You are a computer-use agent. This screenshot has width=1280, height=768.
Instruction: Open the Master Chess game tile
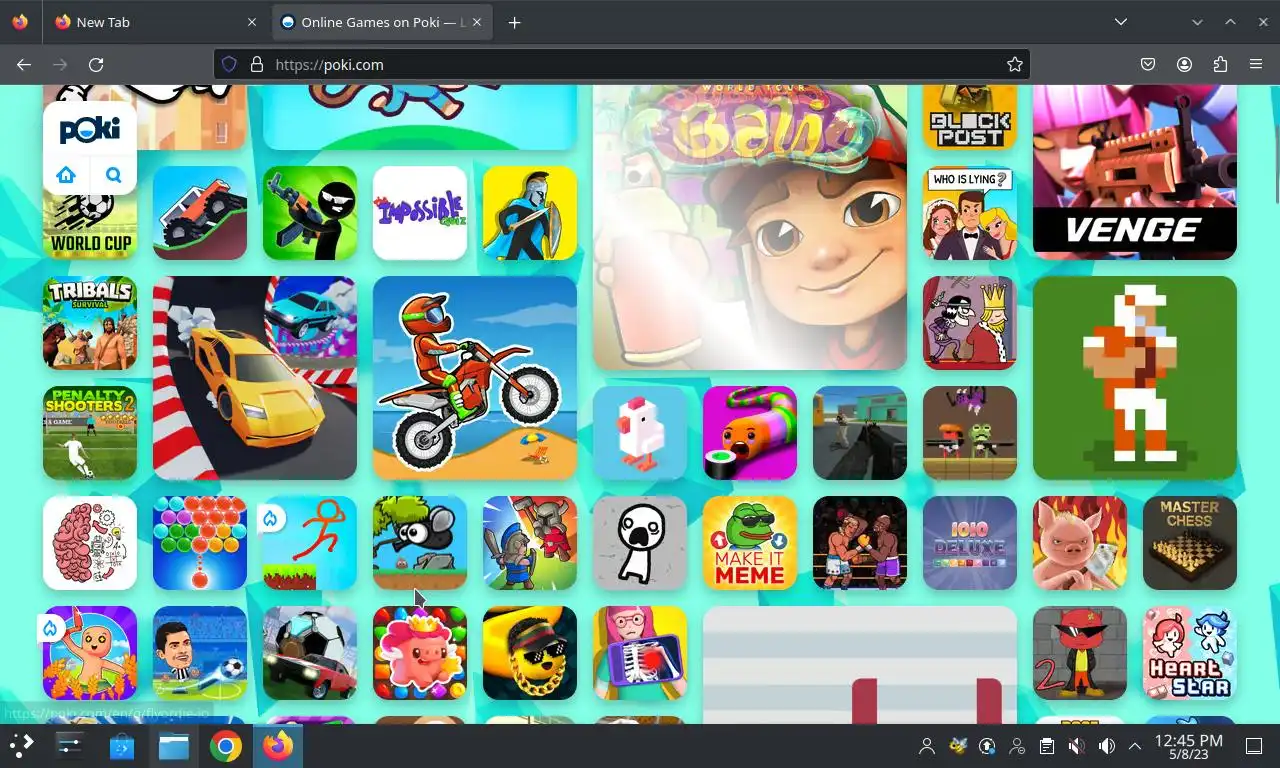[1190, 543]
